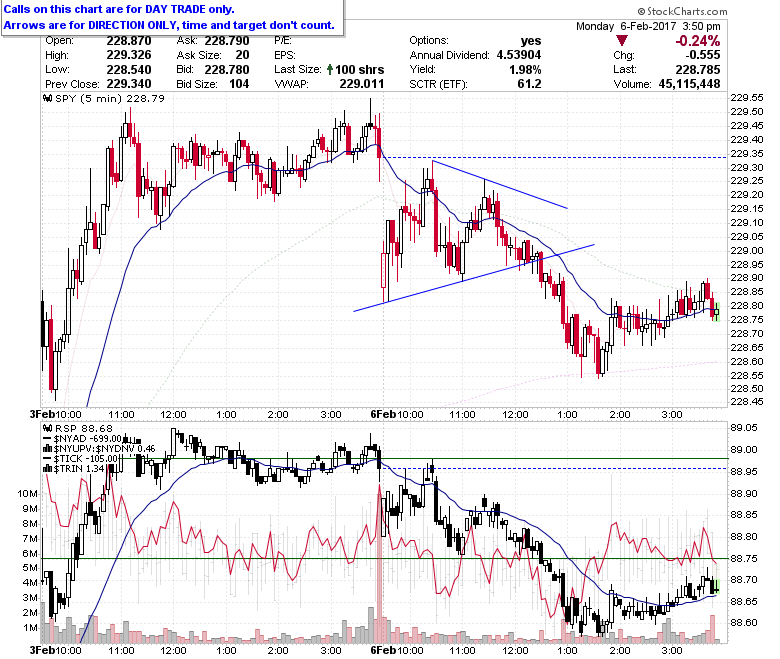Click the green up arrow before 100 shrs
780x659 pixels.
330,69
